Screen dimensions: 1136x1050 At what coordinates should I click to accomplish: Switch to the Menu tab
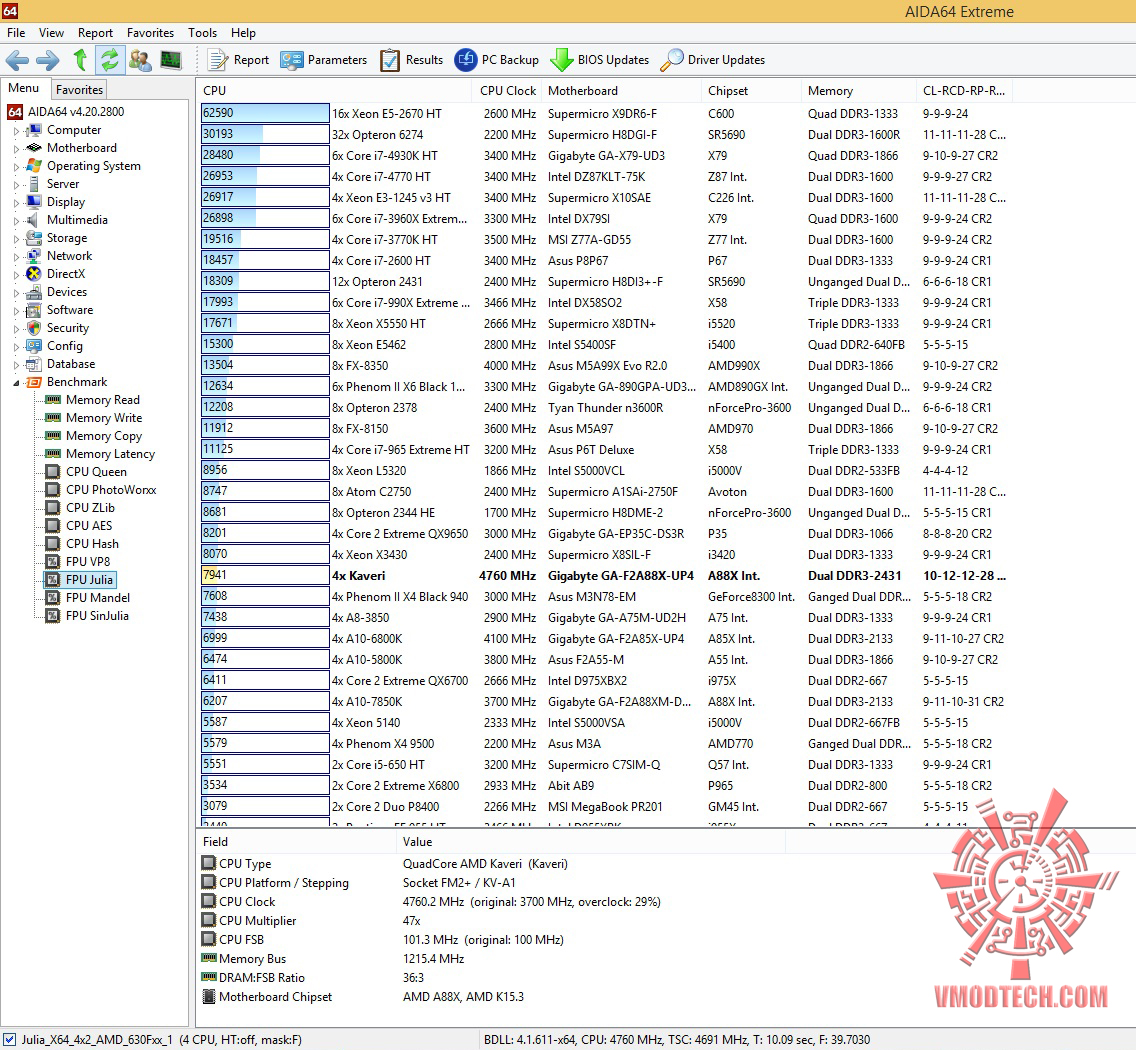coord(24,88)
